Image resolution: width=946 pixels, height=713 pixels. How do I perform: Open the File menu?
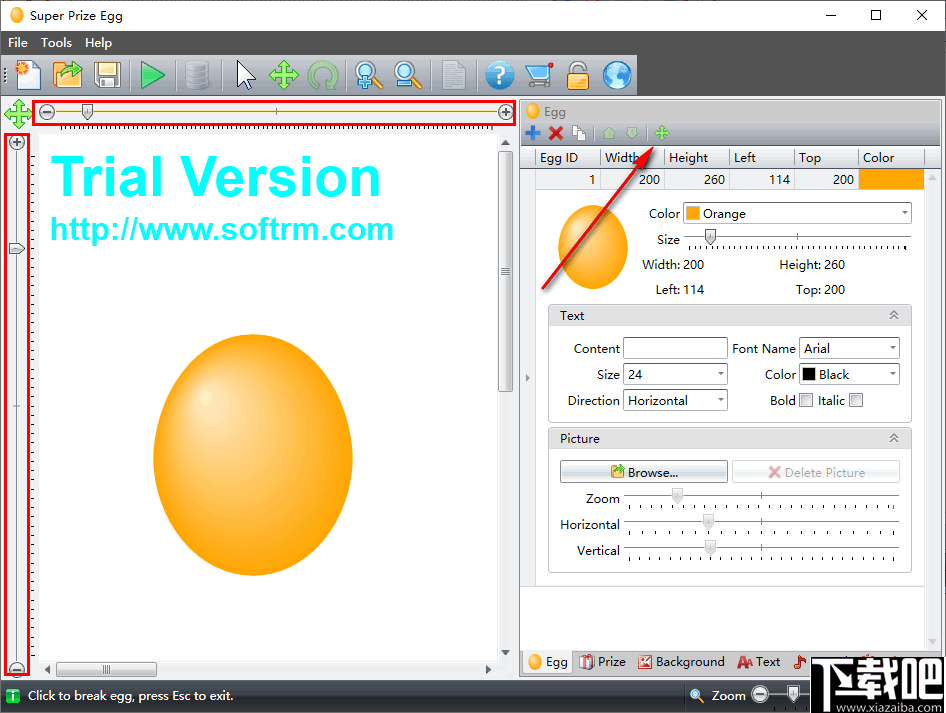point(17,43)
